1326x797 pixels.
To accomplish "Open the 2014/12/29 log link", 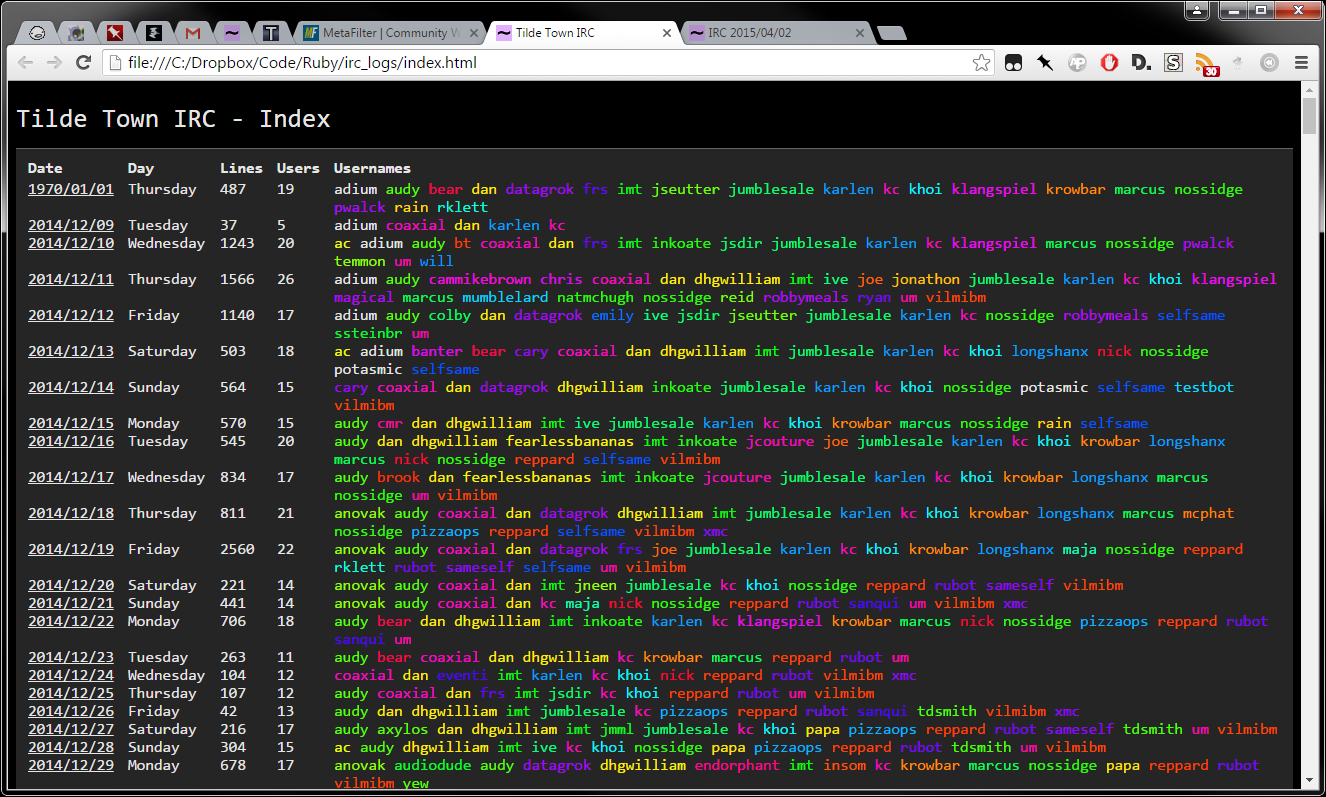I will (71, 765).
